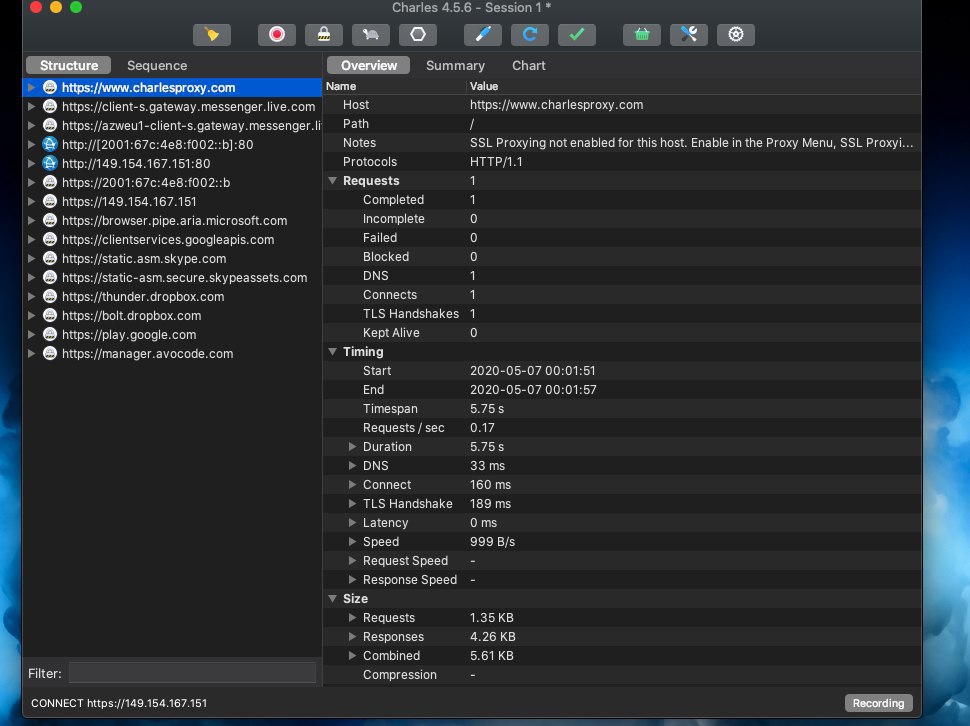Collapse the Size section
Screen dimensions: 970x726
[332, 599]
